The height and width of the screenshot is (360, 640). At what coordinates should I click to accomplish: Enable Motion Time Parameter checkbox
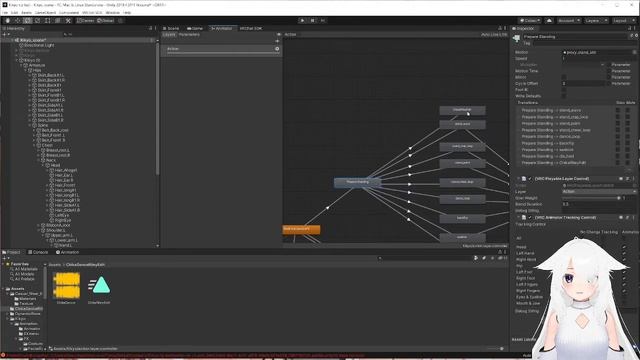pyautogui.click(x=609, y=71)
